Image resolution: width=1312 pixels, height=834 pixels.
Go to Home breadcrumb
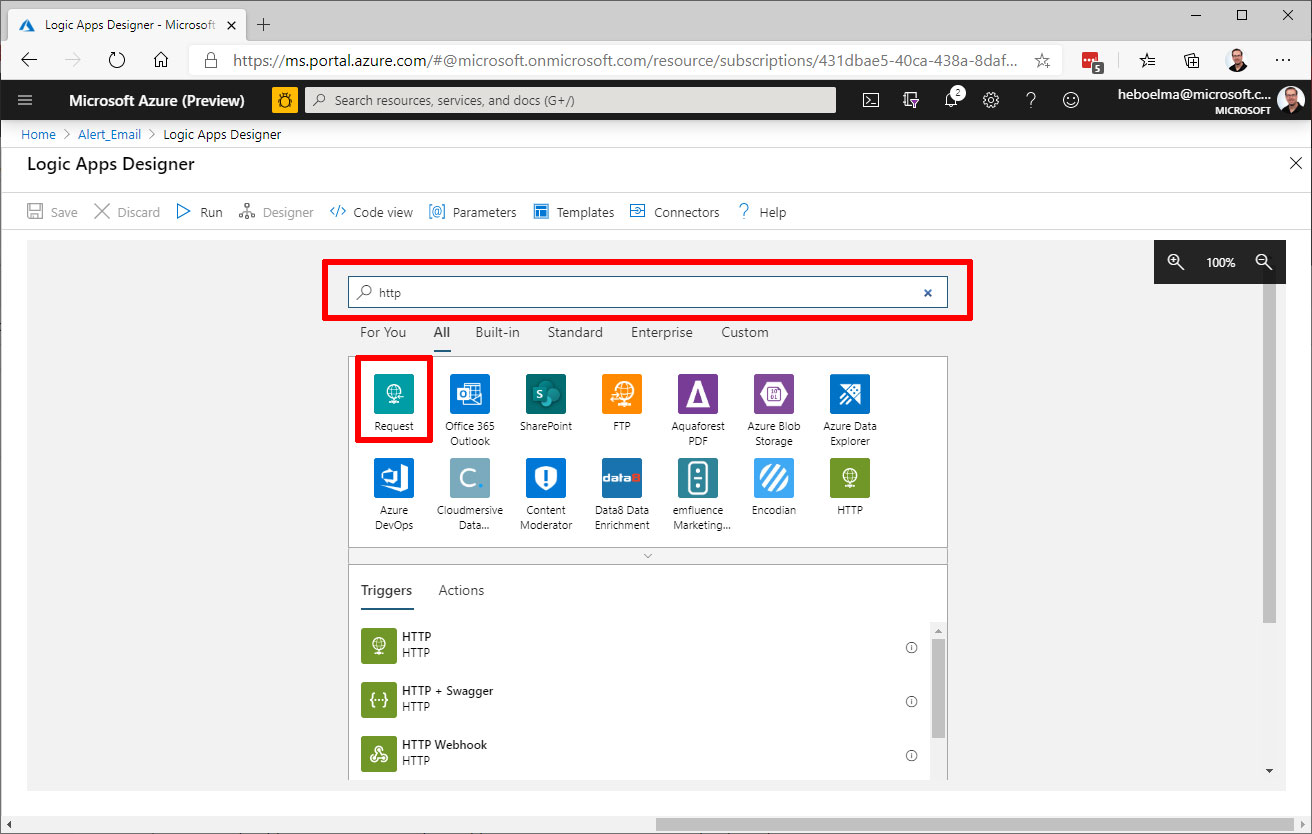(x=39, y=134)
